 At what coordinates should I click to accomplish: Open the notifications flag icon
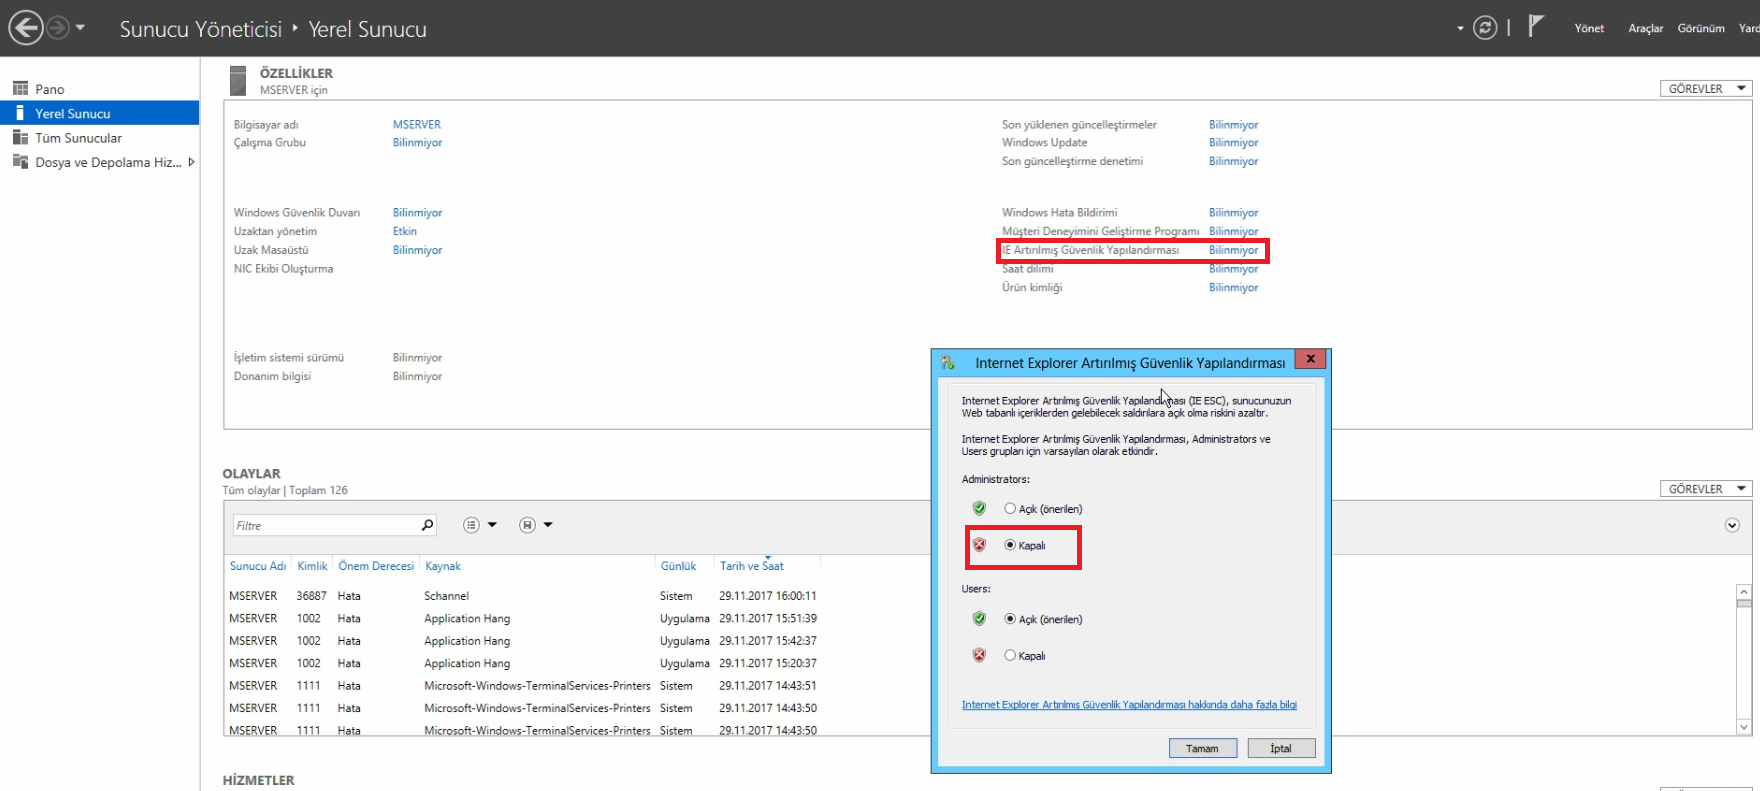(1536, 27)
